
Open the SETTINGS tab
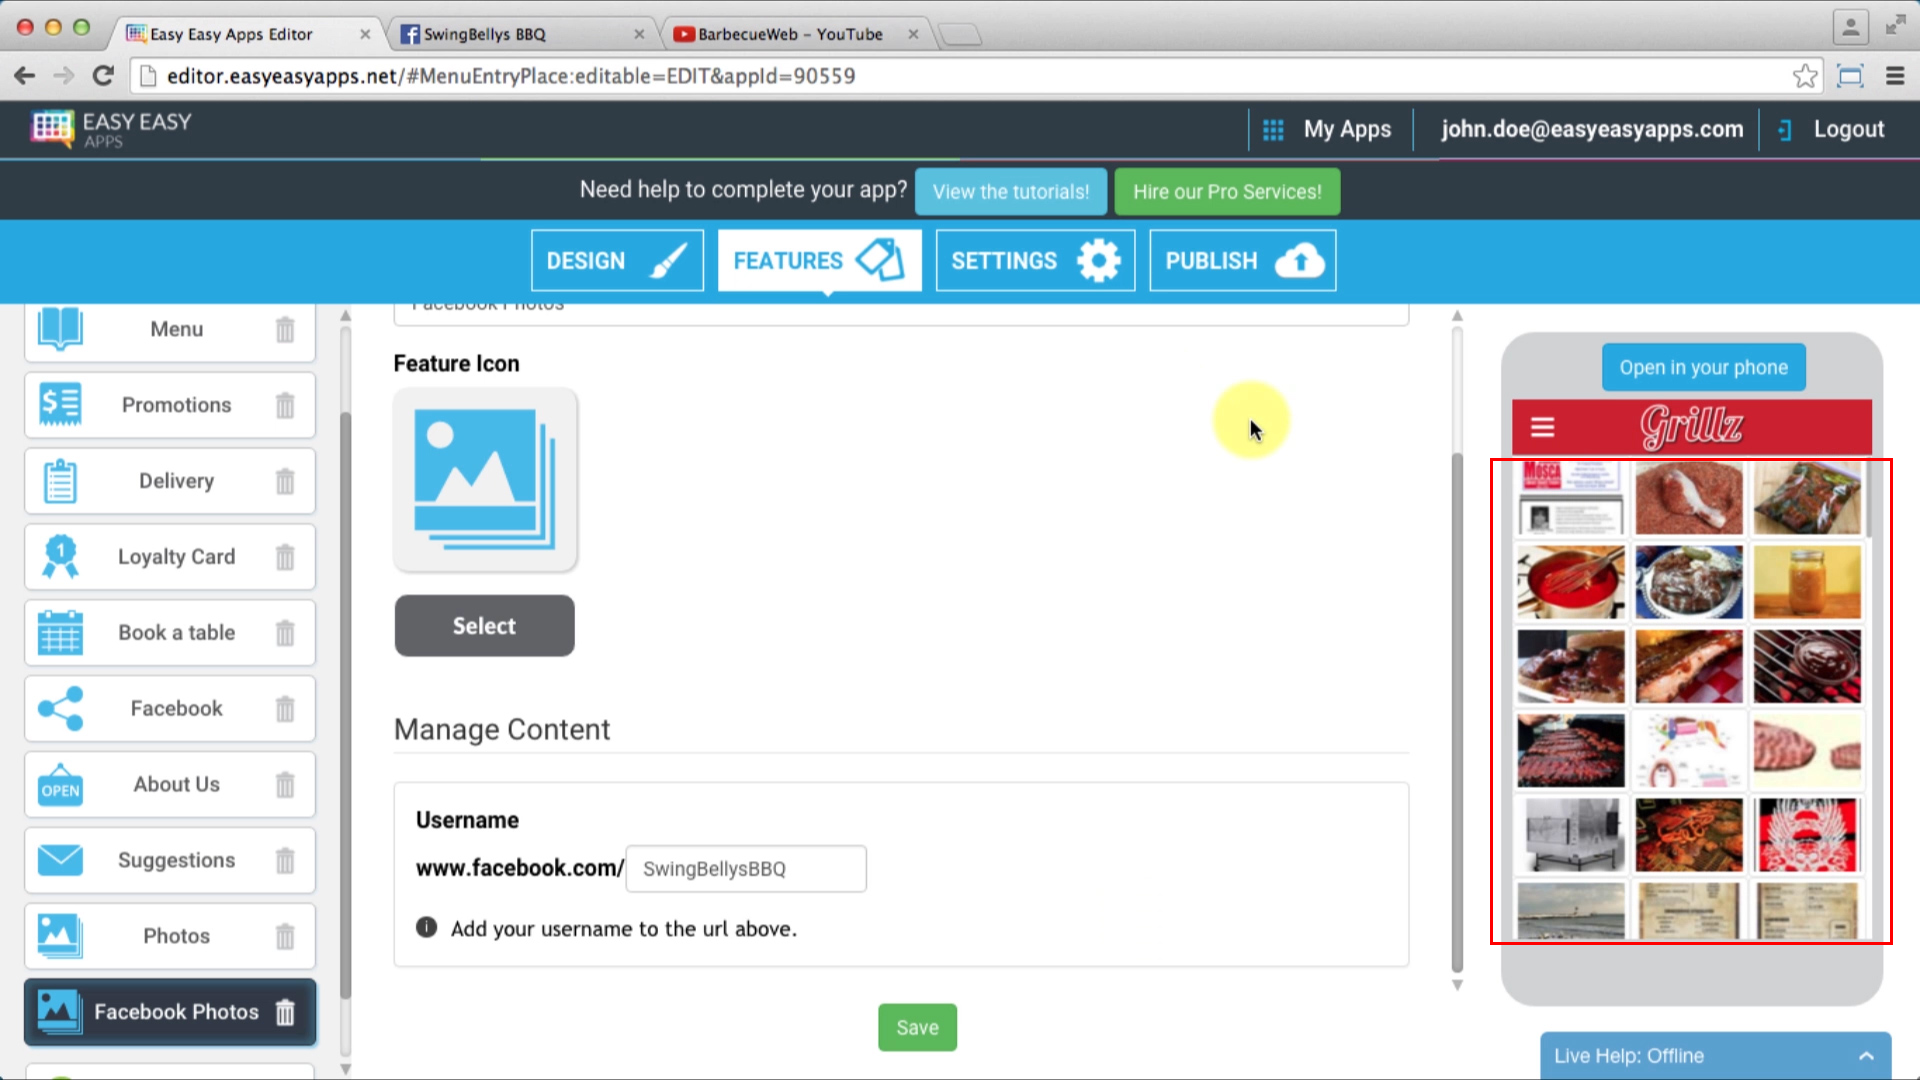coord(1035,260)
